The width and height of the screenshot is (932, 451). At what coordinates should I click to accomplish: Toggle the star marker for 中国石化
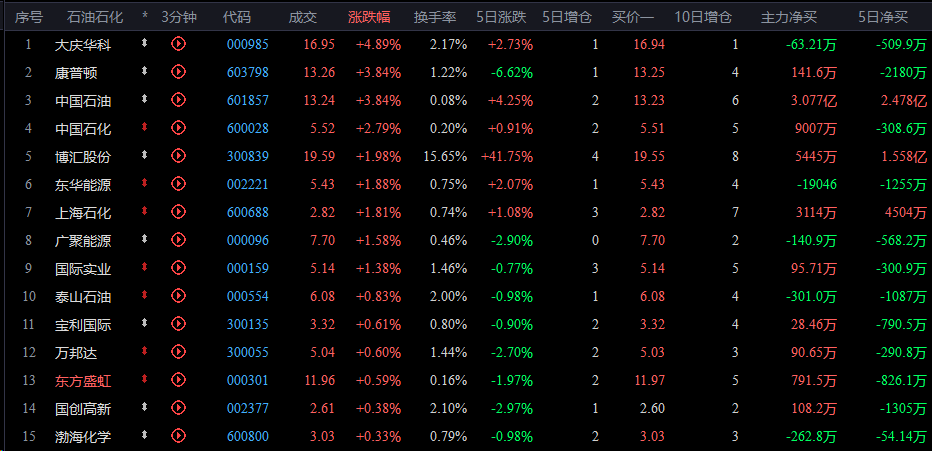click(x=144, y=127)
